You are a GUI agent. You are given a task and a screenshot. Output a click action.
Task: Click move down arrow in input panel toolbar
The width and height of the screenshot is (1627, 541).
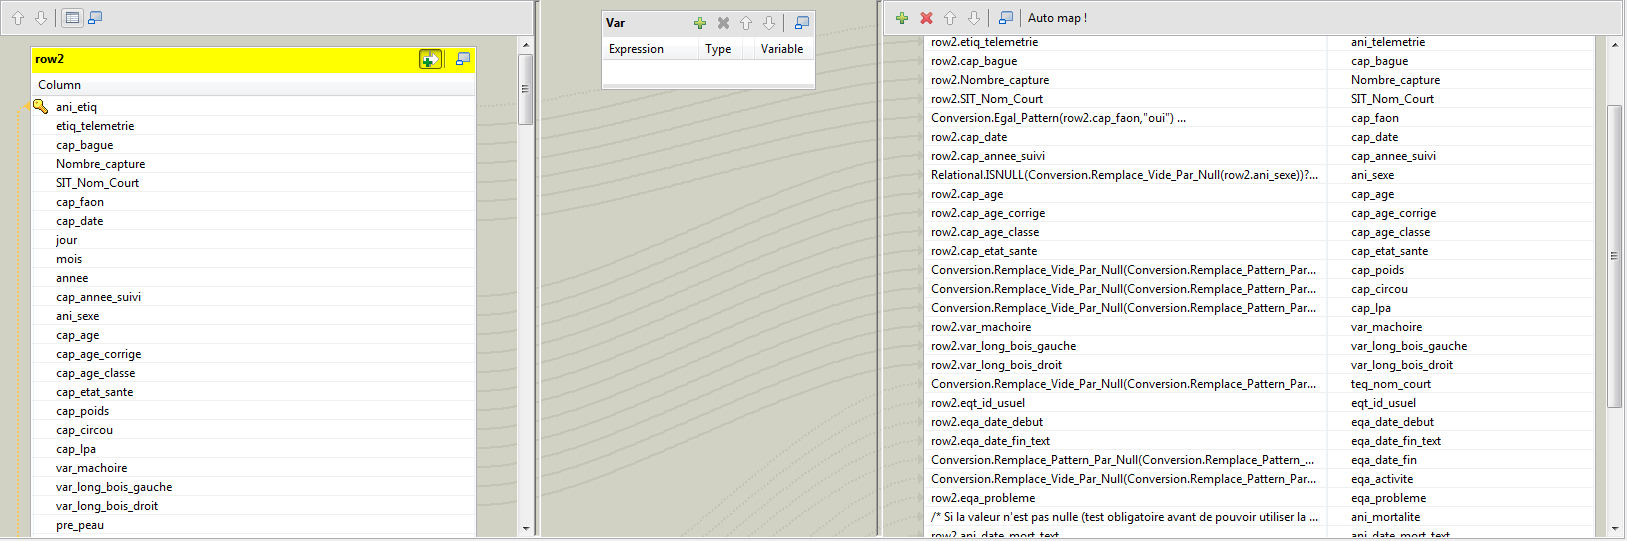41,18
